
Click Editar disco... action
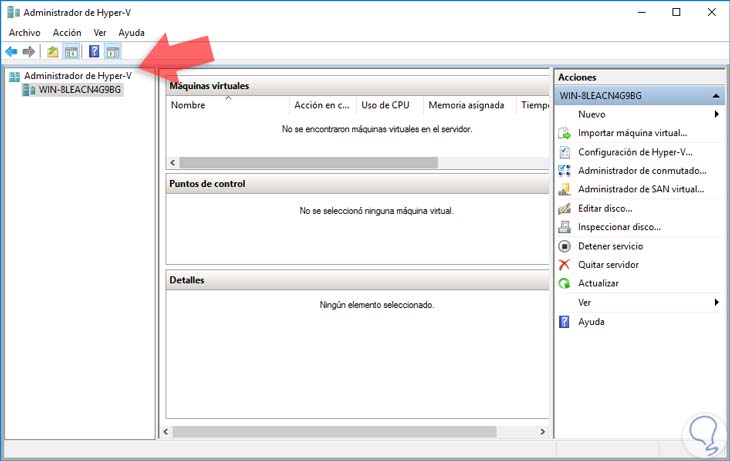coord(605,209)
